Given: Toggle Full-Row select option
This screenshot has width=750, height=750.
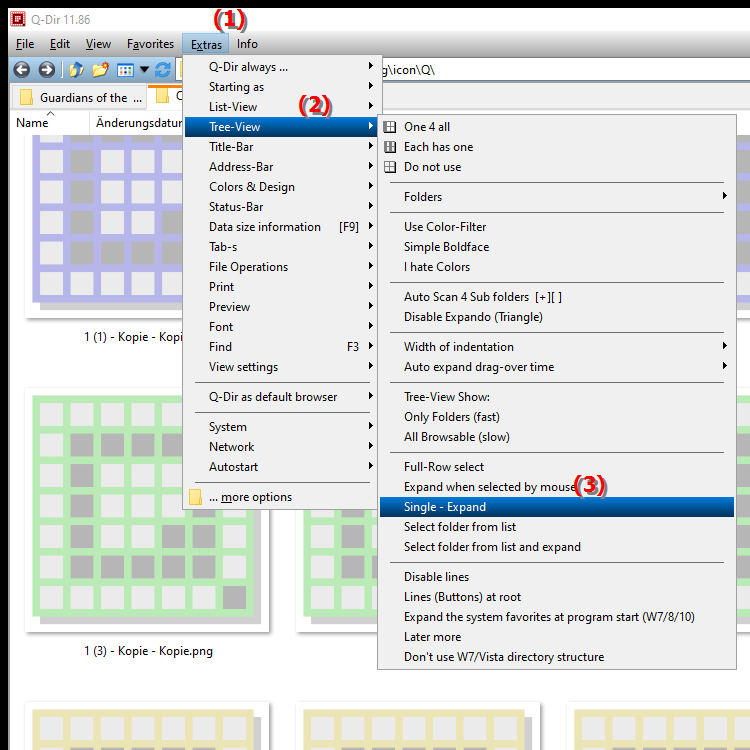Looking at the screenshot, I should click(x=557, y=467).
